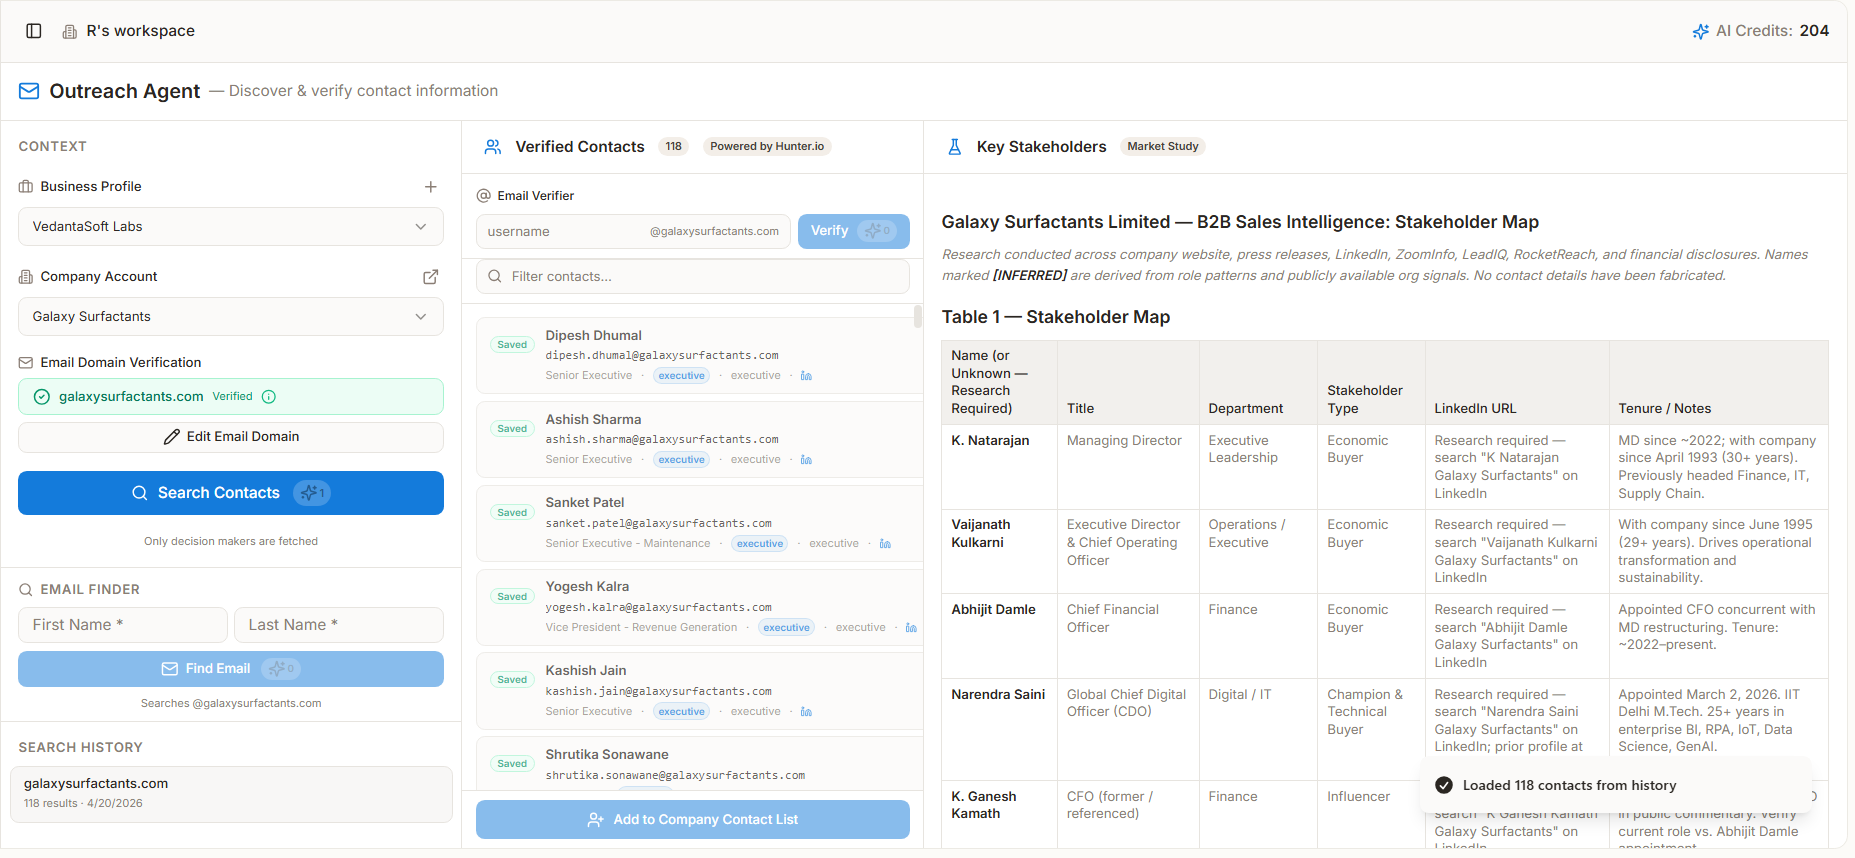Open LinkedIn icon for Dipesh Dhumal

(x=806, y=376)
